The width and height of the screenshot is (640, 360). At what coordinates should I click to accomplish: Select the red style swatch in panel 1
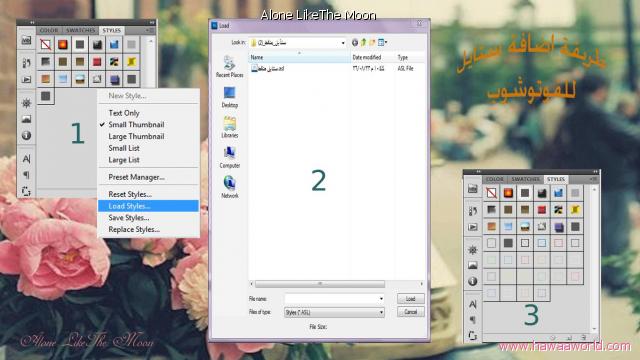click(x=97, y=62)
